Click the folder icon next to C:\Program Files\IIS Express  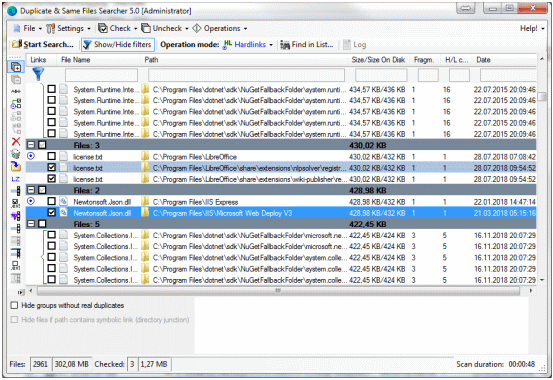pyautogui.click(x=145, y=202)
